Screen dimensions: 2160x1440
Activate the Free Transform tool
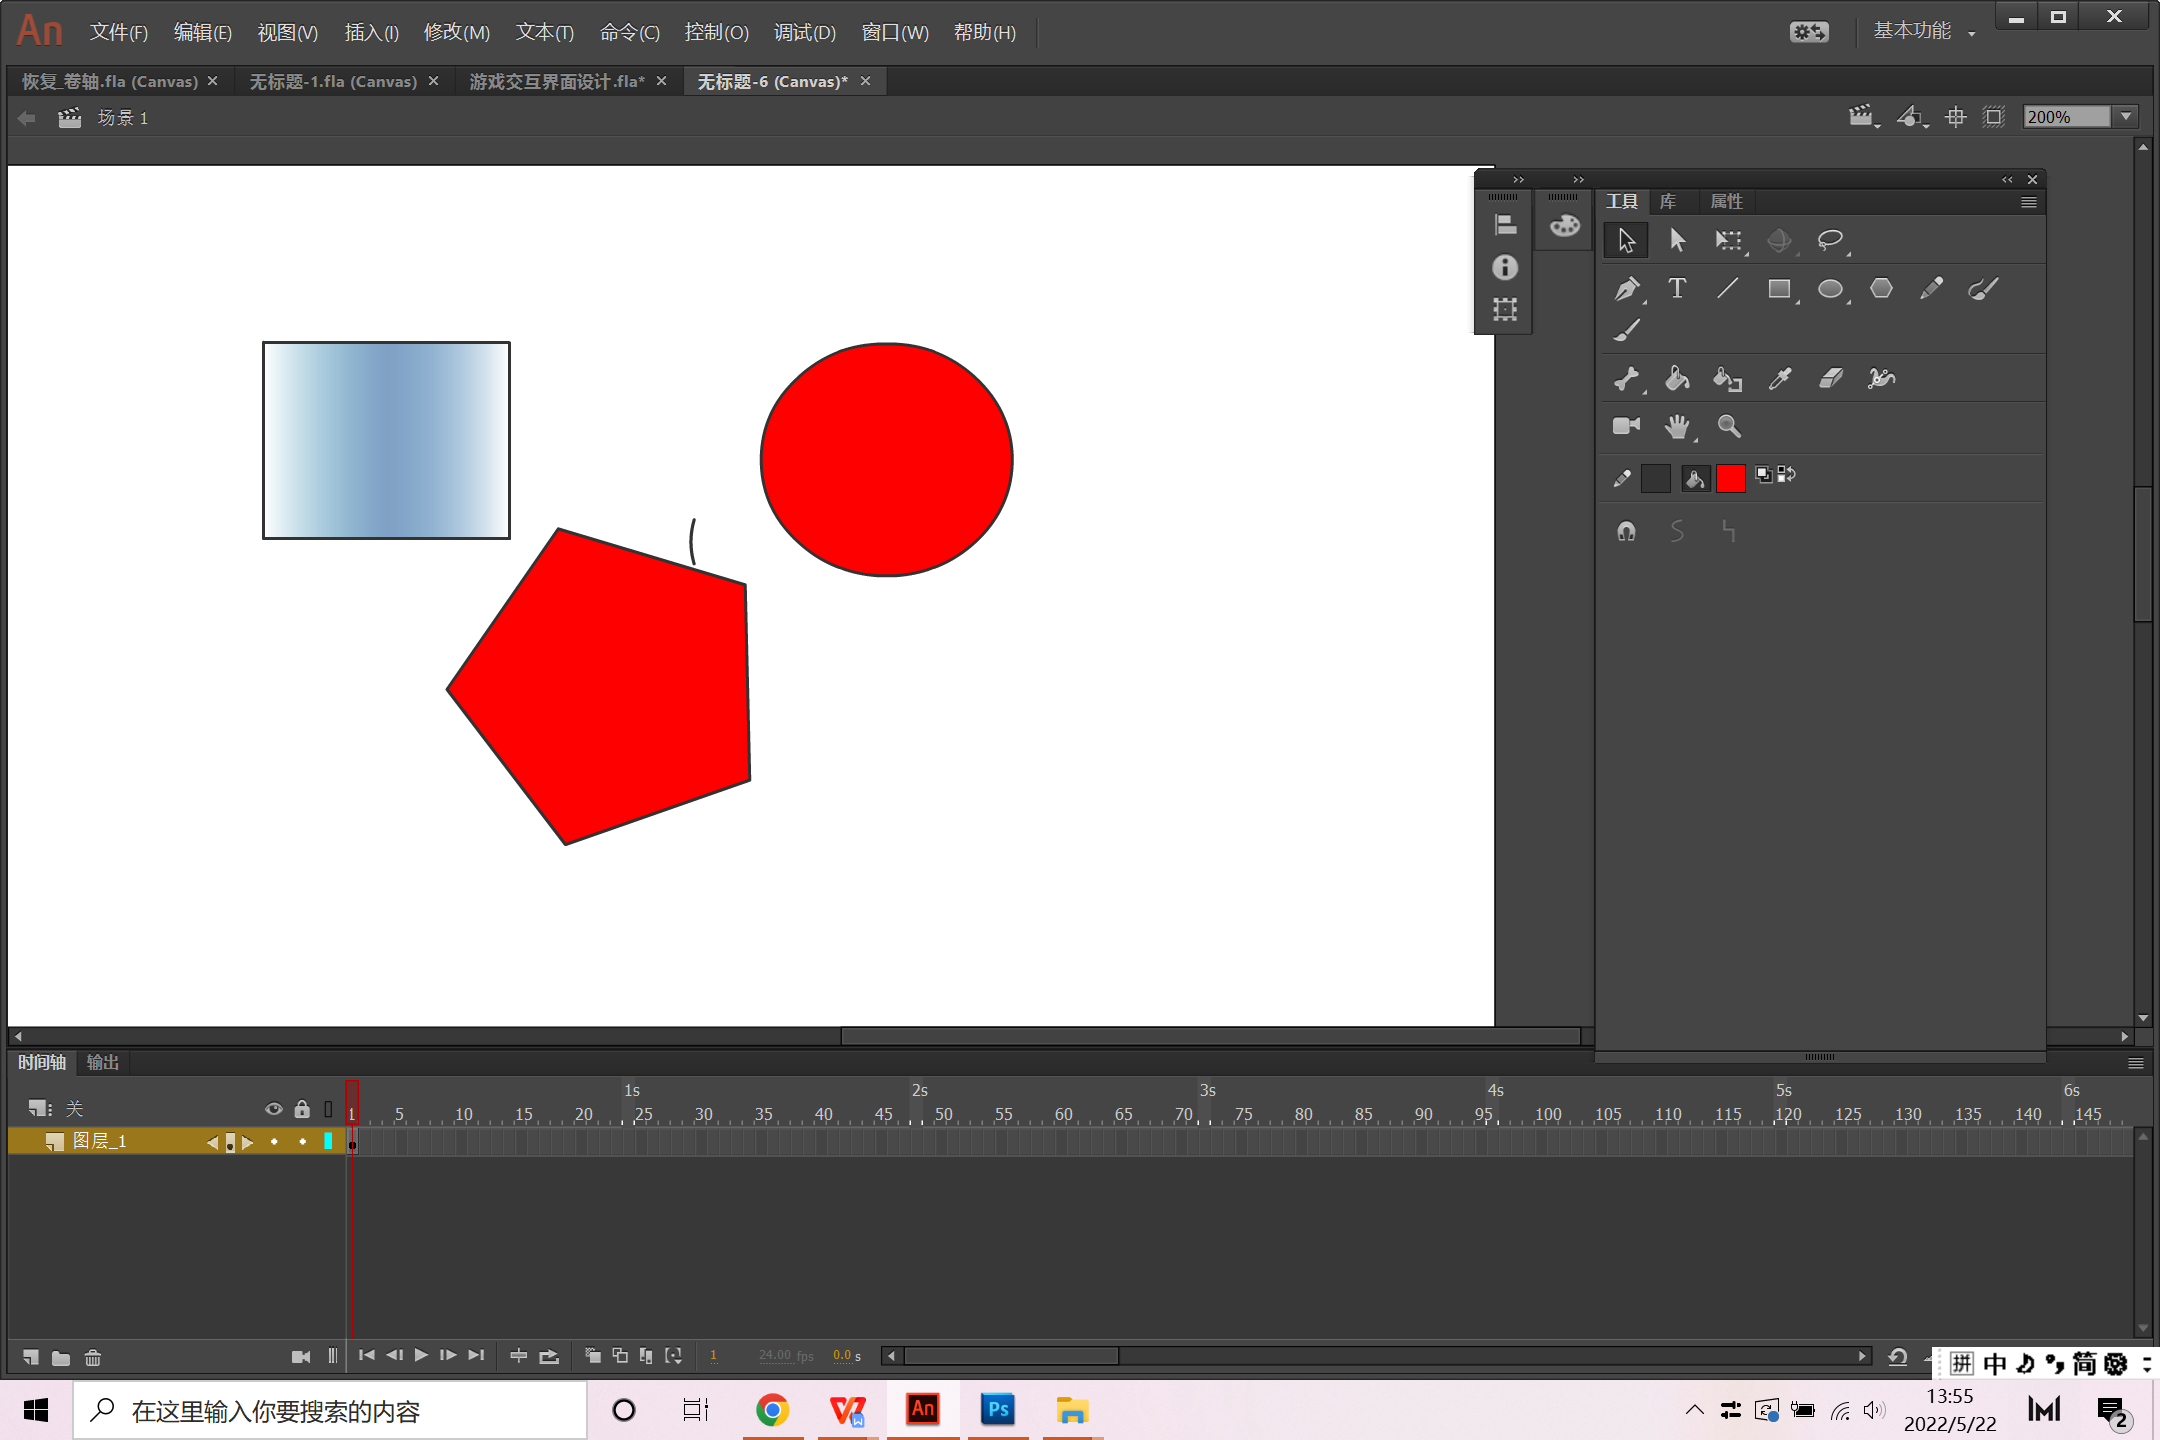(1728, 240)
